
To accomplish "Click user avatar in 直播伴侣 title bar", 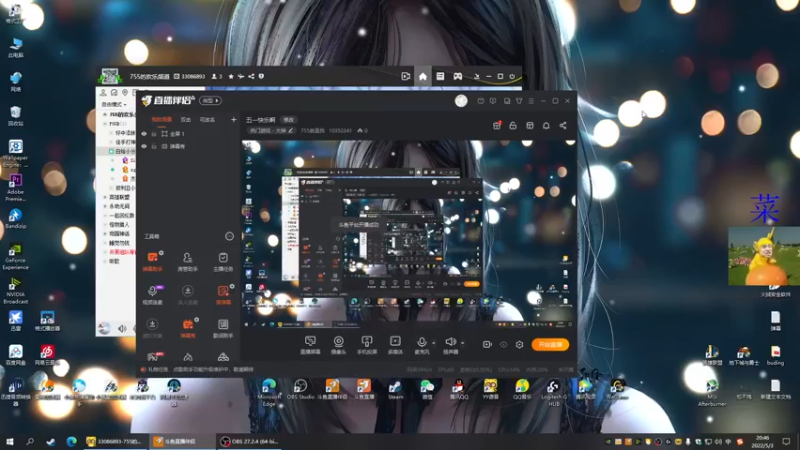I will (x=461, y=101).
